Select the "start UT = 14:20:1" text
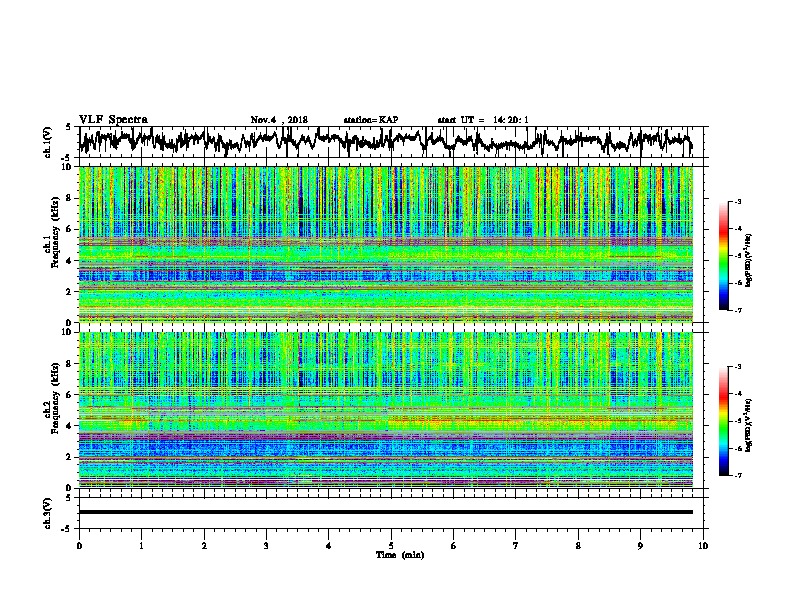 (x=483, y=120)
